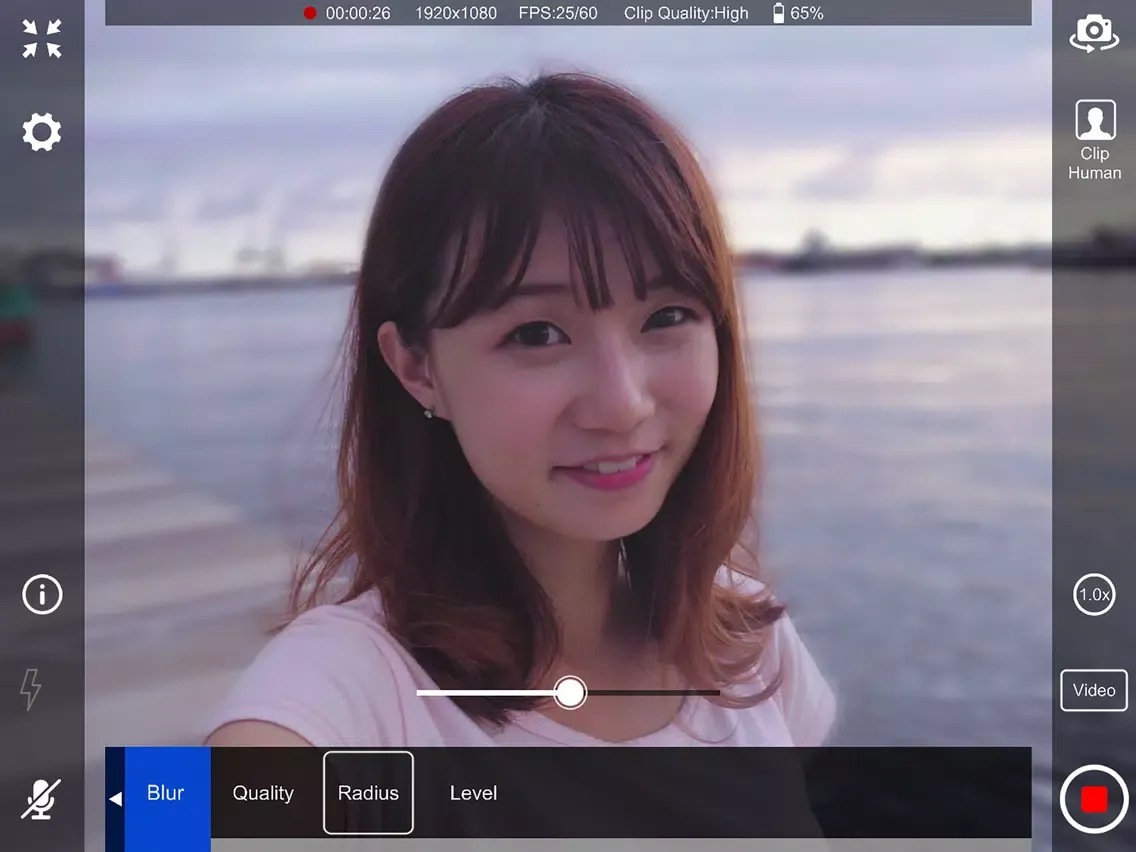Stop recording with the red square
Viewport: 1136px width, 852px height.
pyautogui.click(x=1094, y=799)
